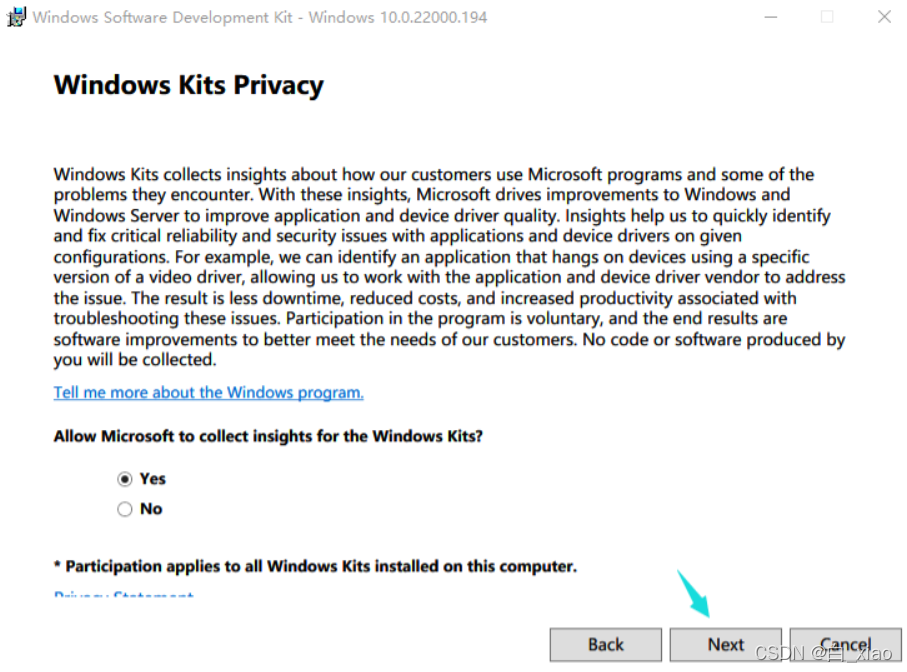Select the Yes radio button
907x672 pixels.
[125, 478]
